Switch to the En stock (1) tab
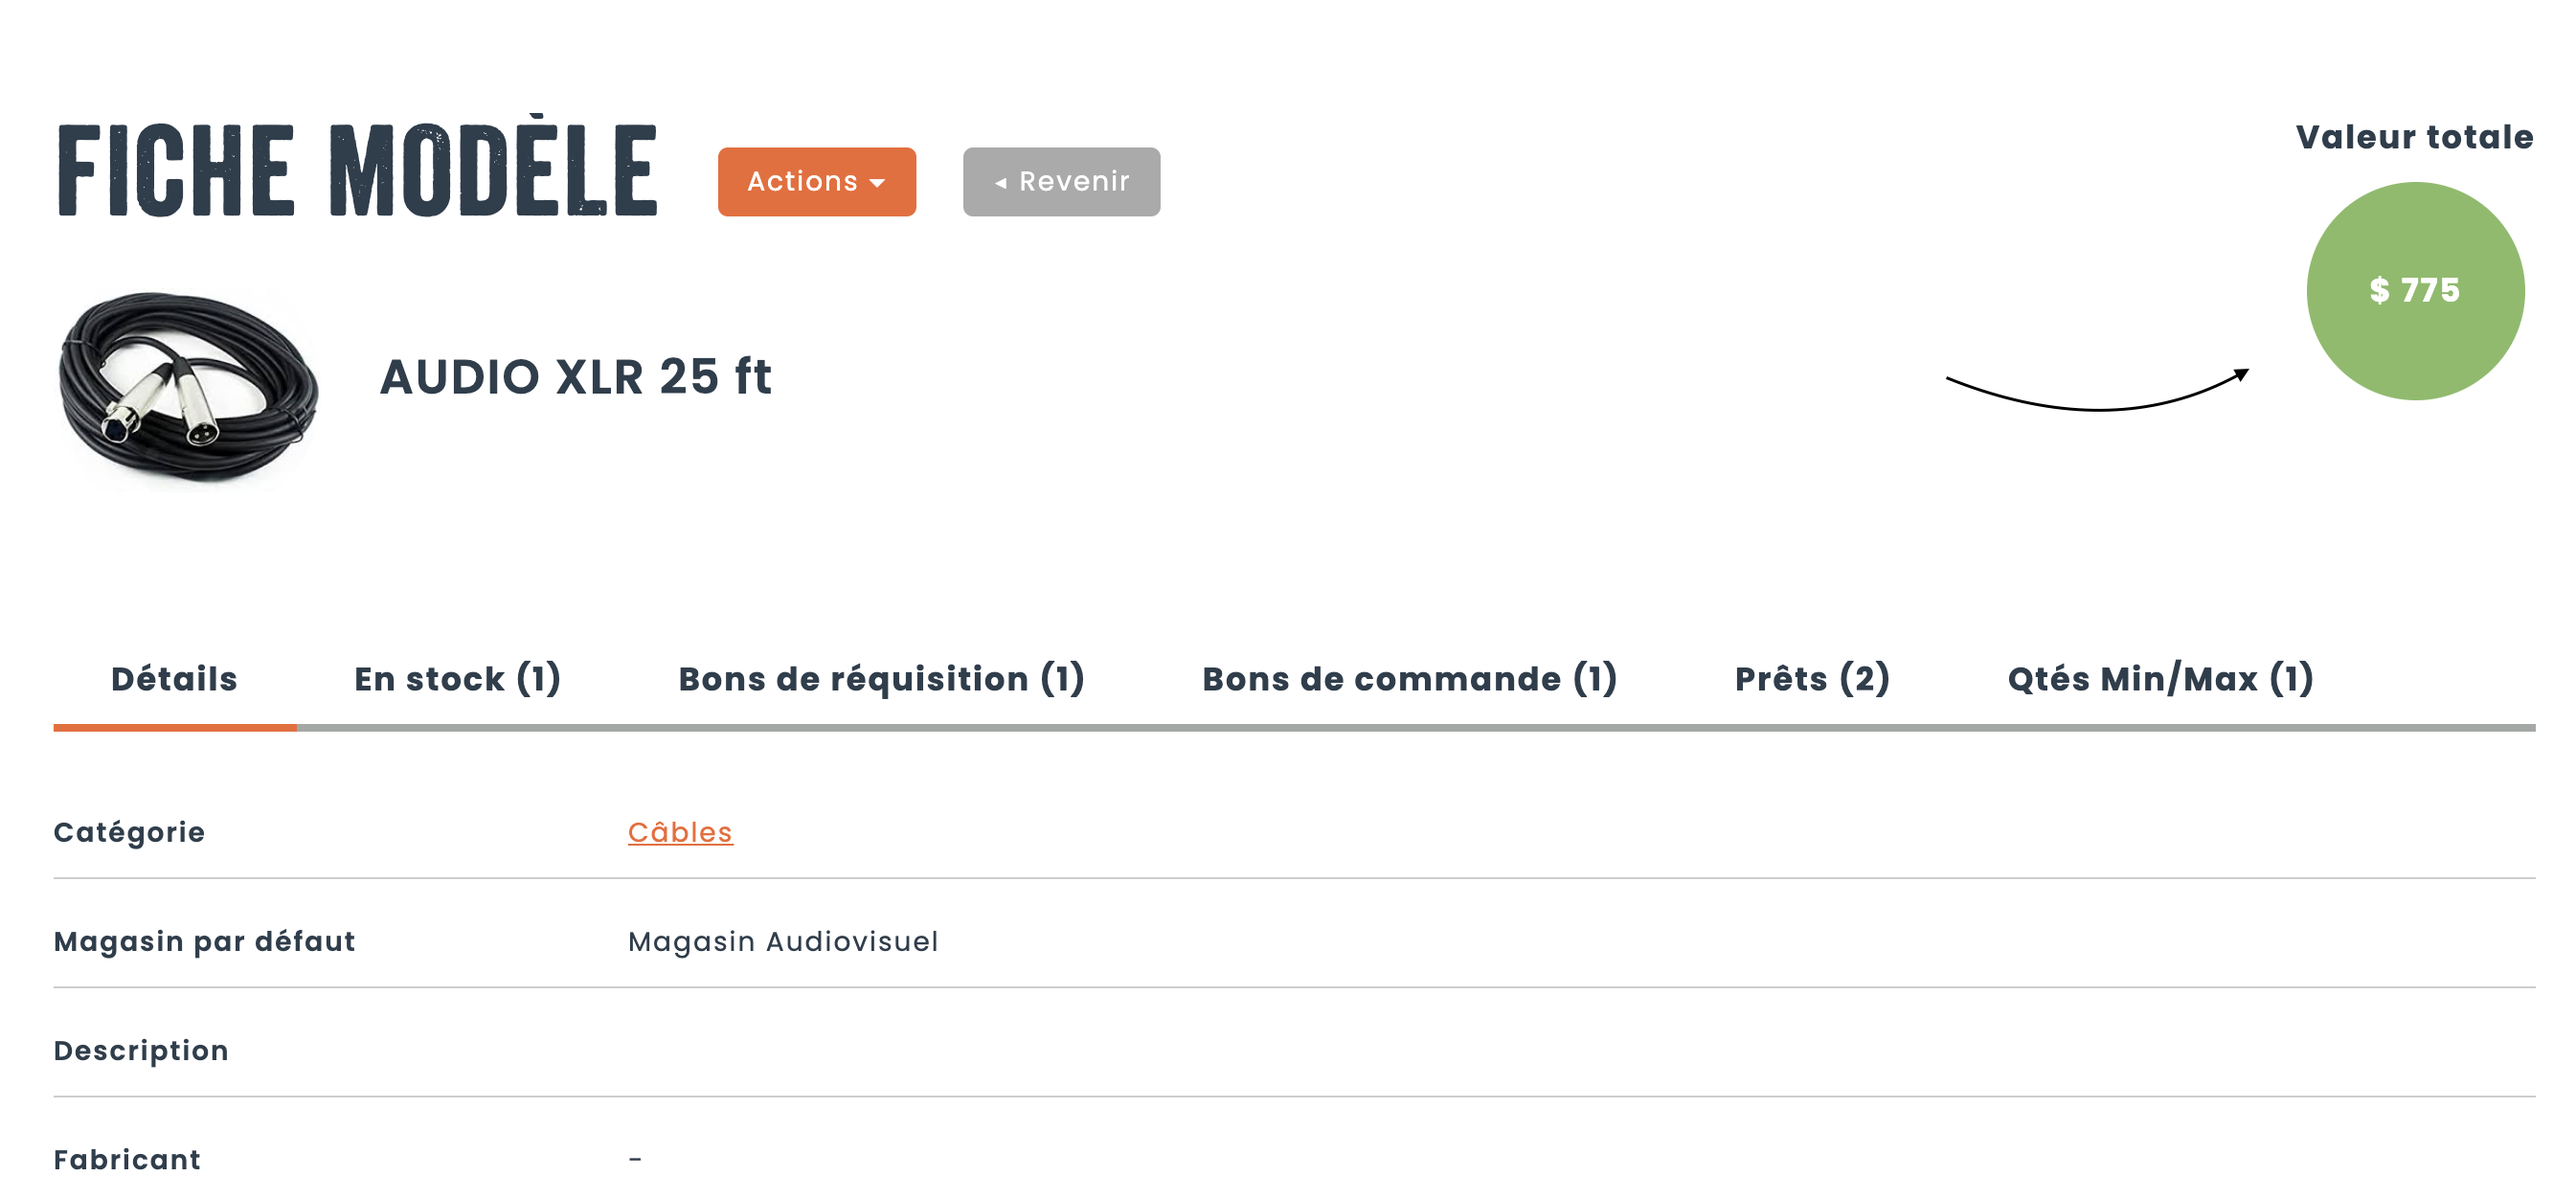 tap(457, 679)
